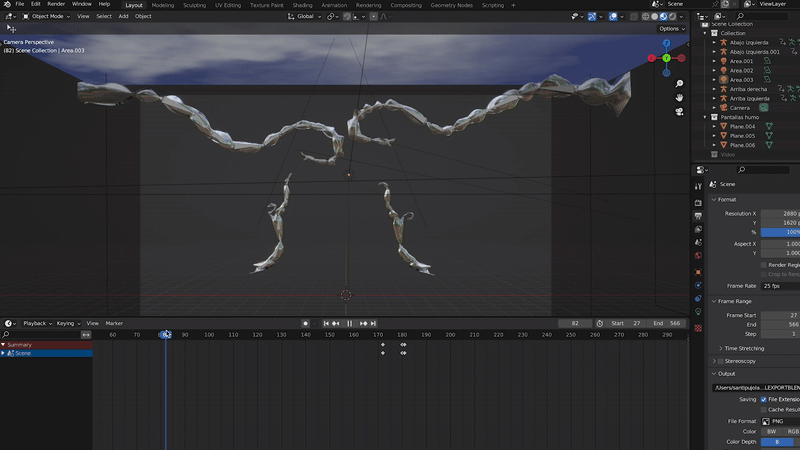Open the Tool properties tab
Screen dimensions: 800x450
698,187
